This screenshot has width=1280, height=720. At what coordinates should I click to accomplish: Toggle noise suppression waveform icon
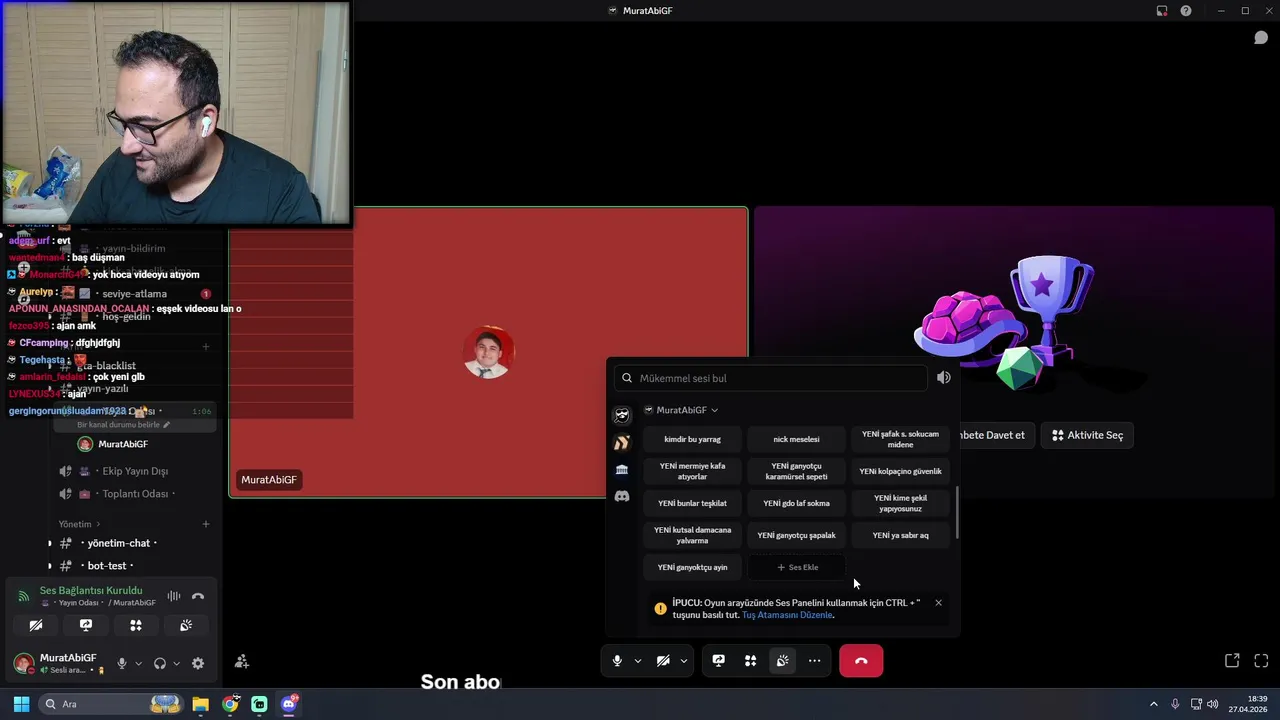point(174,596)
